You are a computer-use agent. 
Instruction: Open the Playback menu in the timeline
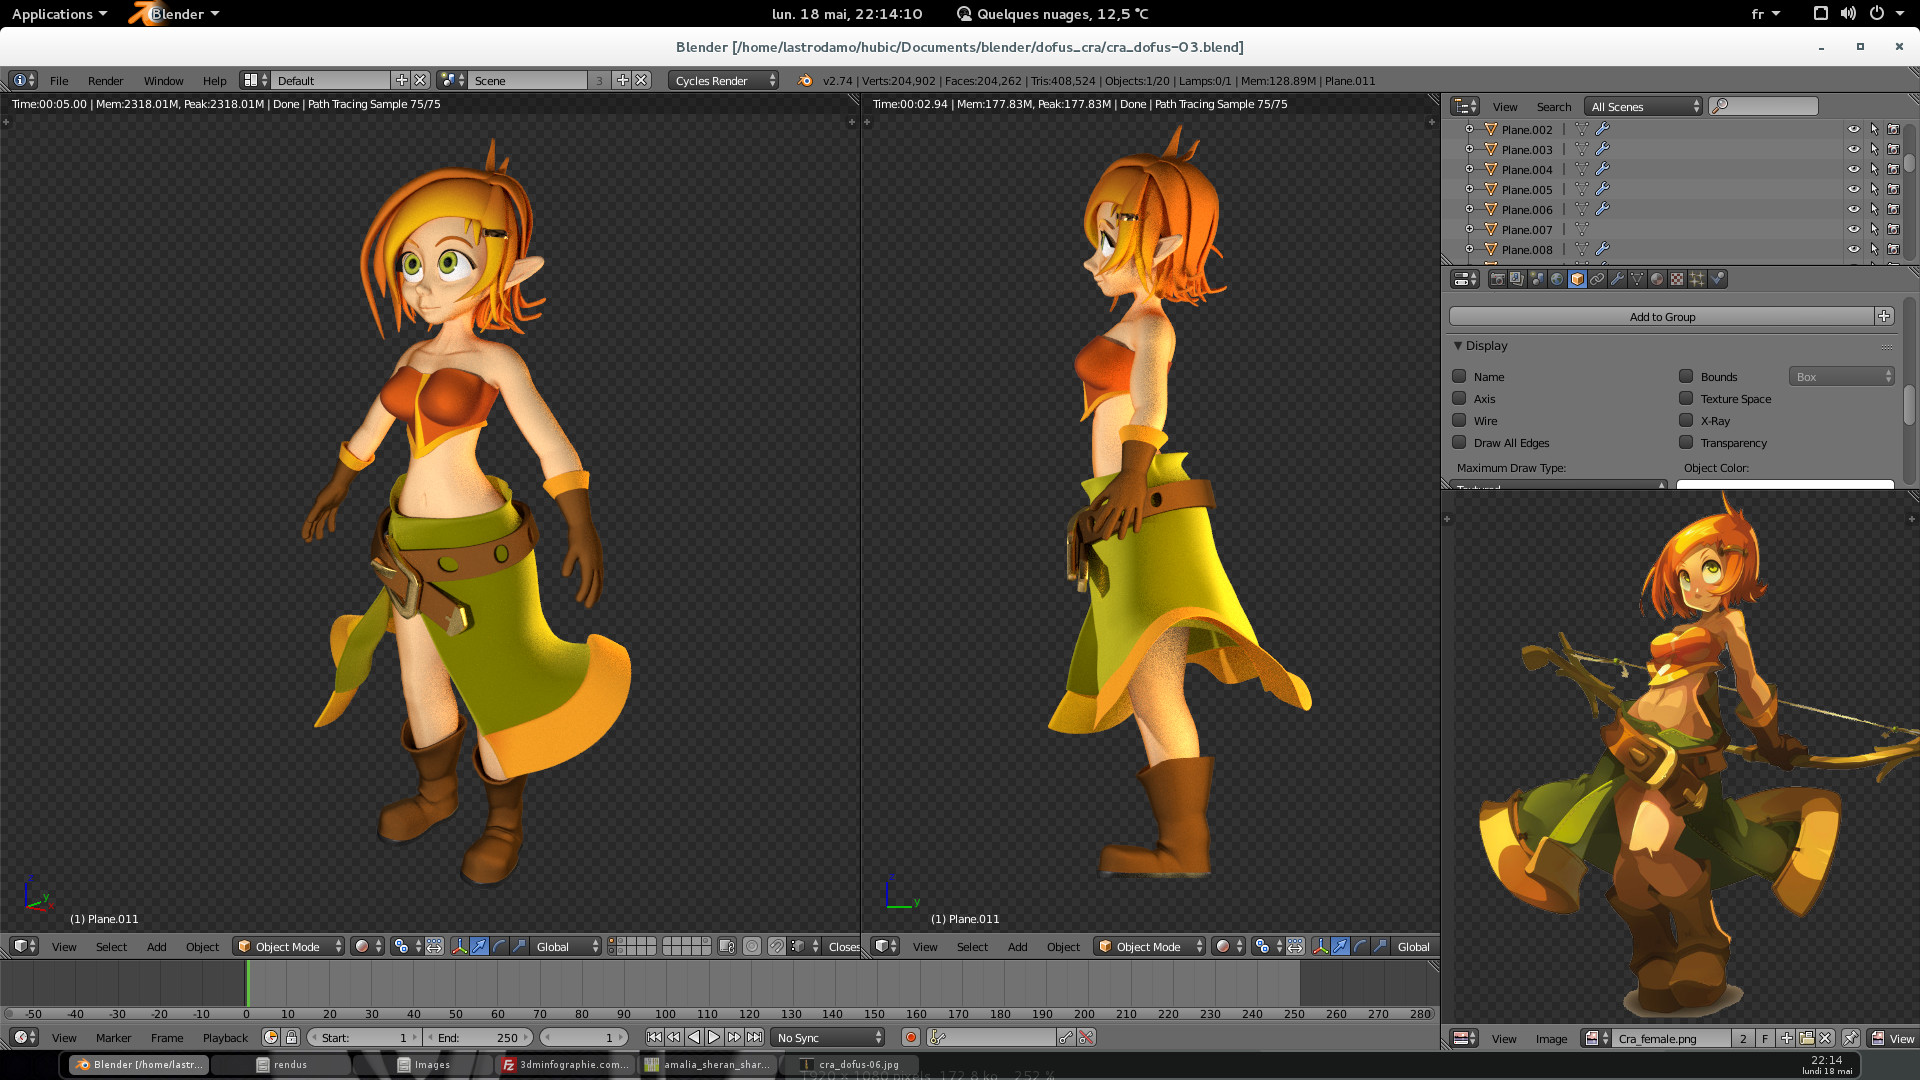pos(225,1037)
